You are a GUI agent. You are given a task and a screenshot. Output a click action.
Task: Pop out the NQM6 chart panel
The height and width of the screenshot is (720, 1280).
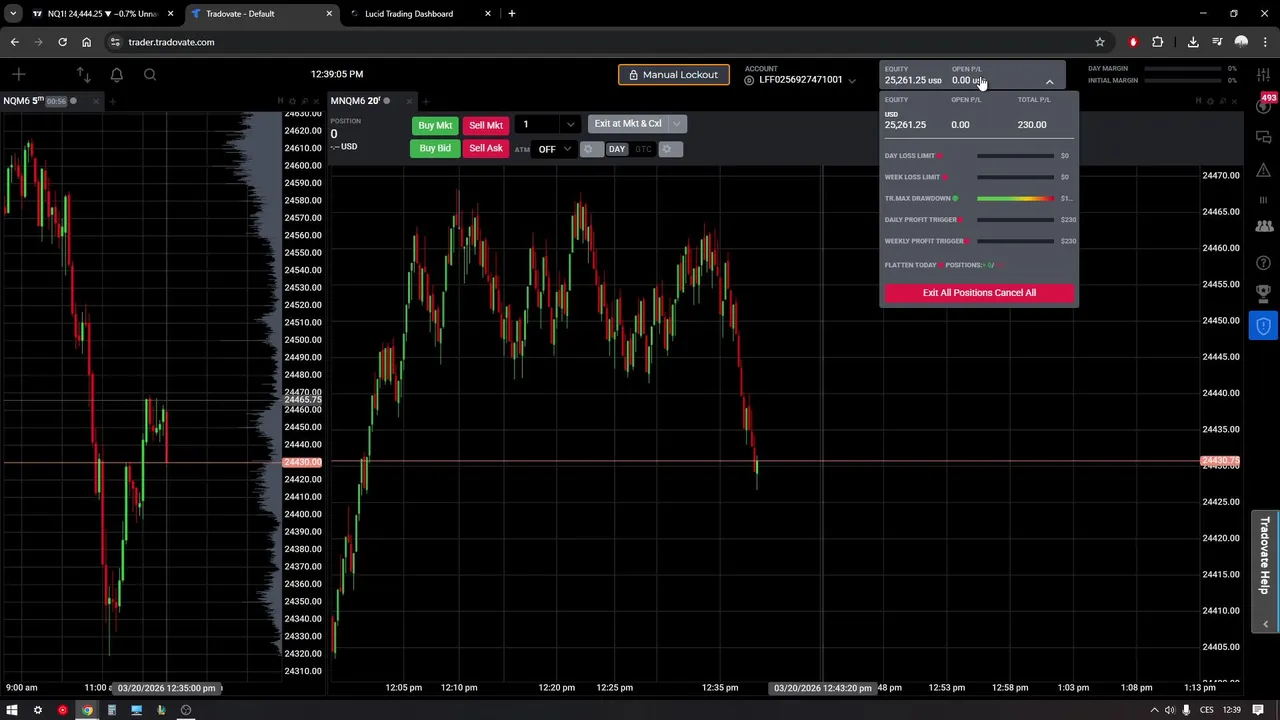click(304, 101)
